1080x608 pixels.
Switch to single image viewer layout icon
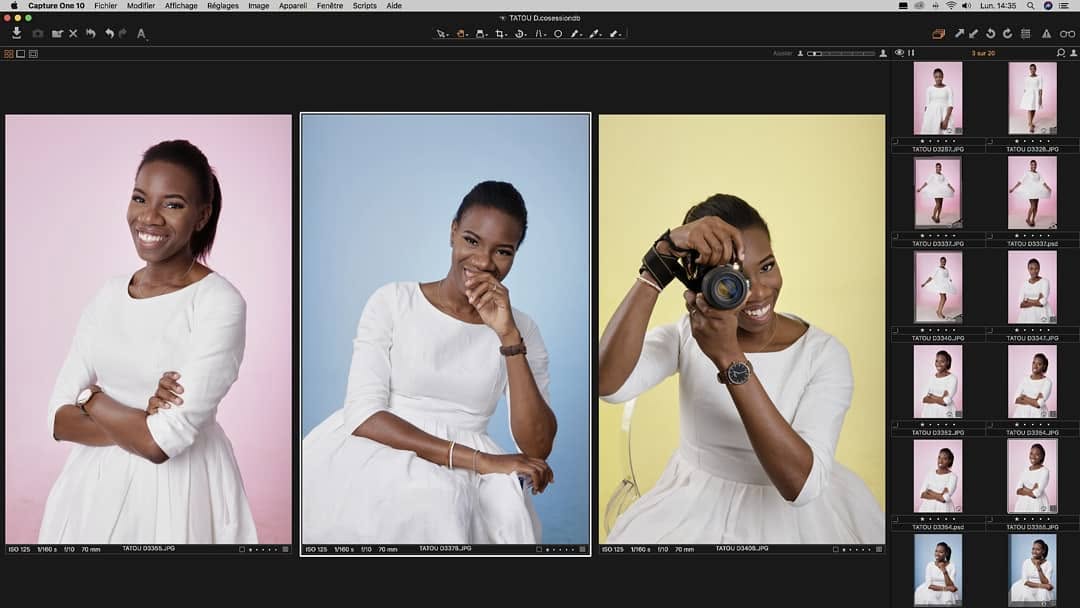[21, 54]
